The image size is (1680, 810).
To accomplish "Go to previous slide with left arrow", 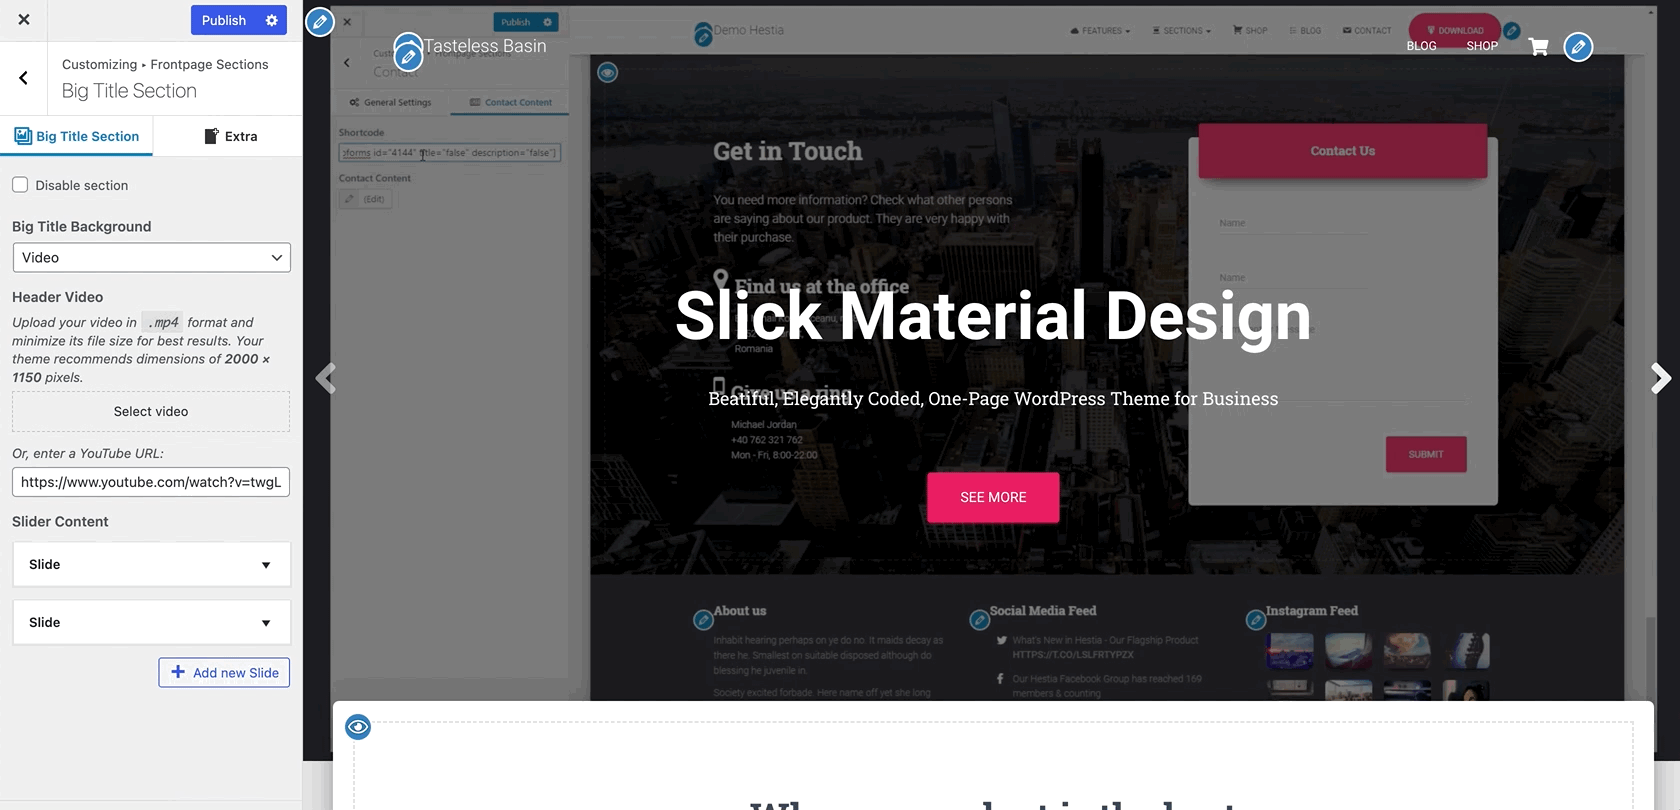I will pyautogui.click(x=326, y=378).
